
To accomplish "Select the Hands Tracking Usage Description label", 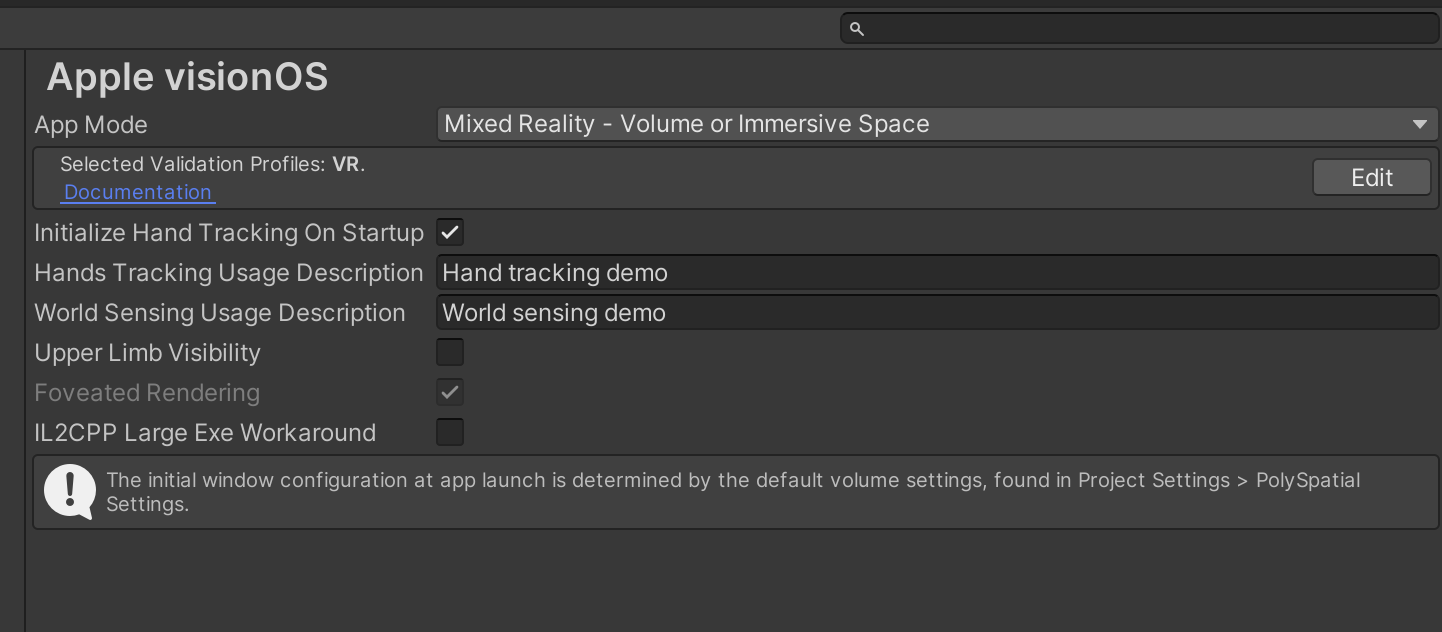I will 229,273.
